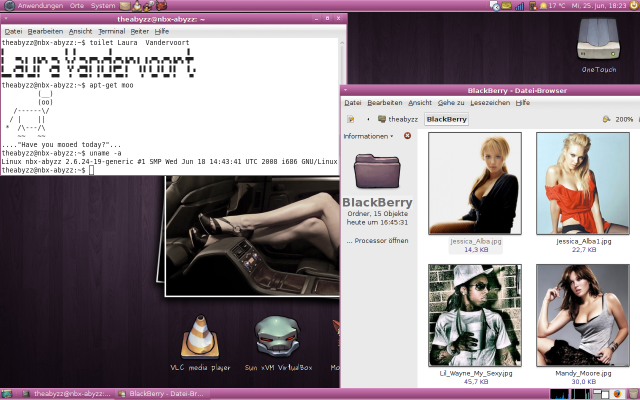
Task: Click the teal network monitor graph applet
Action: pos(580,394)
